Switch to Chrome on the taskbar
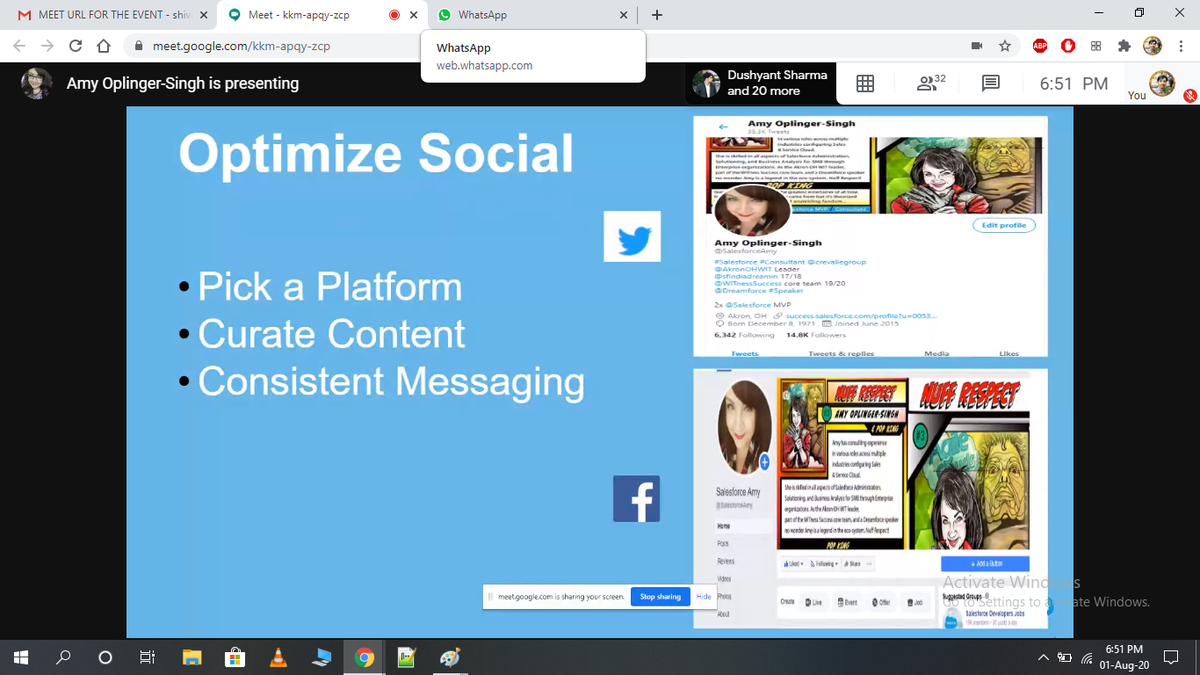 click(x=366, y=657)
